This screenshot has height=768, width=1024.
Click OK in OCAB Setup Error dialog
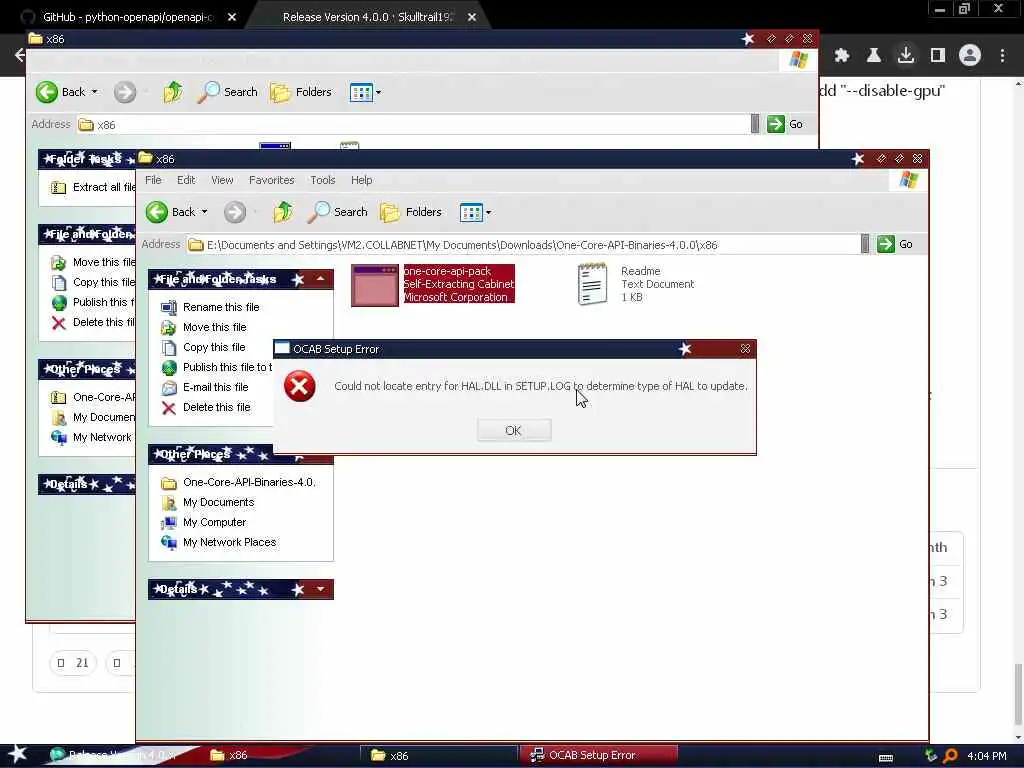pyautogui.click(x=513, y=430)
